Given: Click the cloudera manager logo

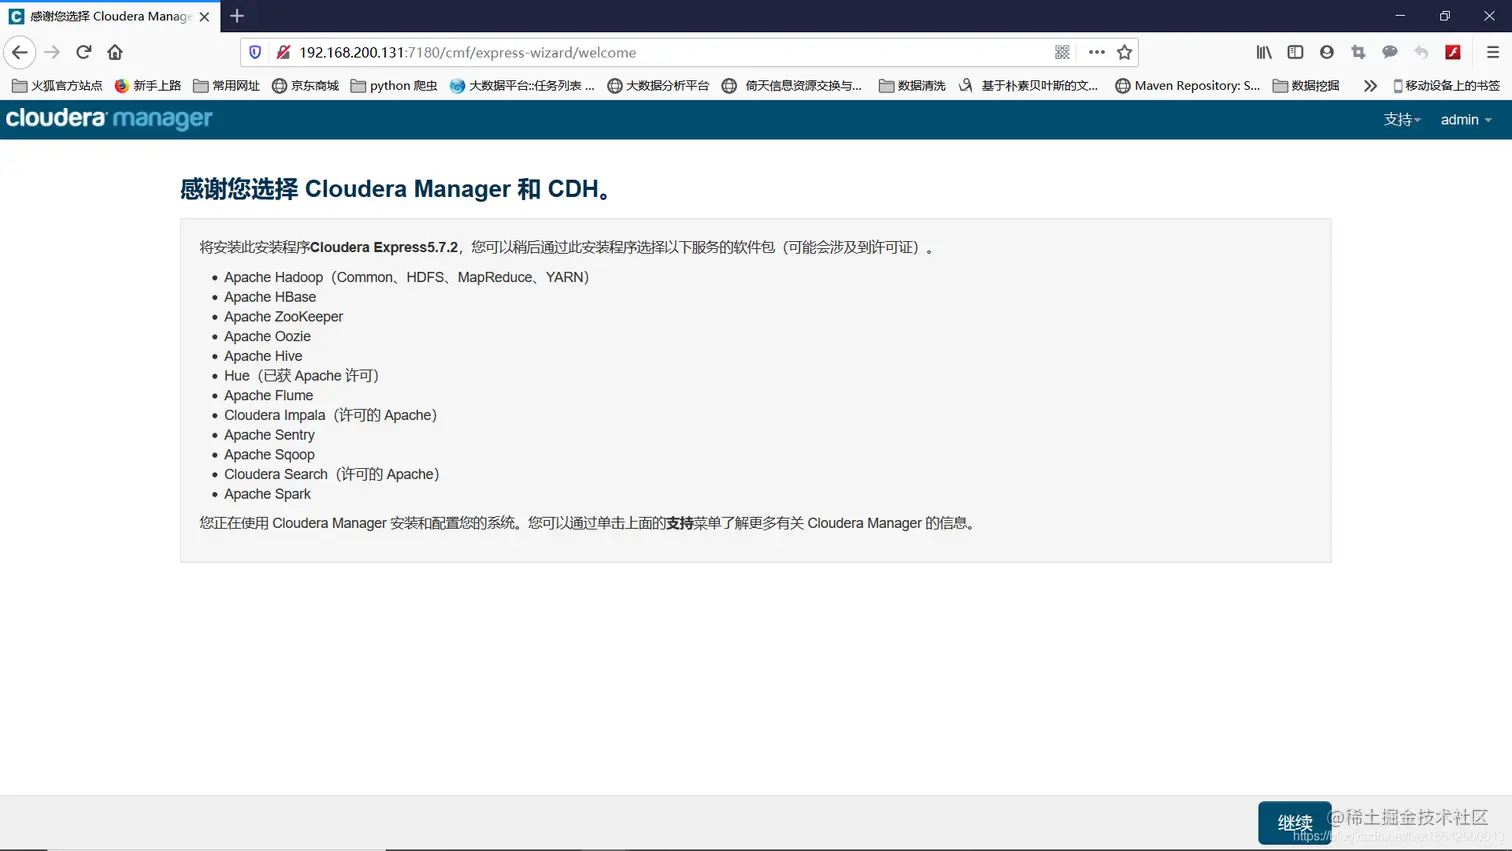Looking at the screenshot, I should click(x=109, y=119).
